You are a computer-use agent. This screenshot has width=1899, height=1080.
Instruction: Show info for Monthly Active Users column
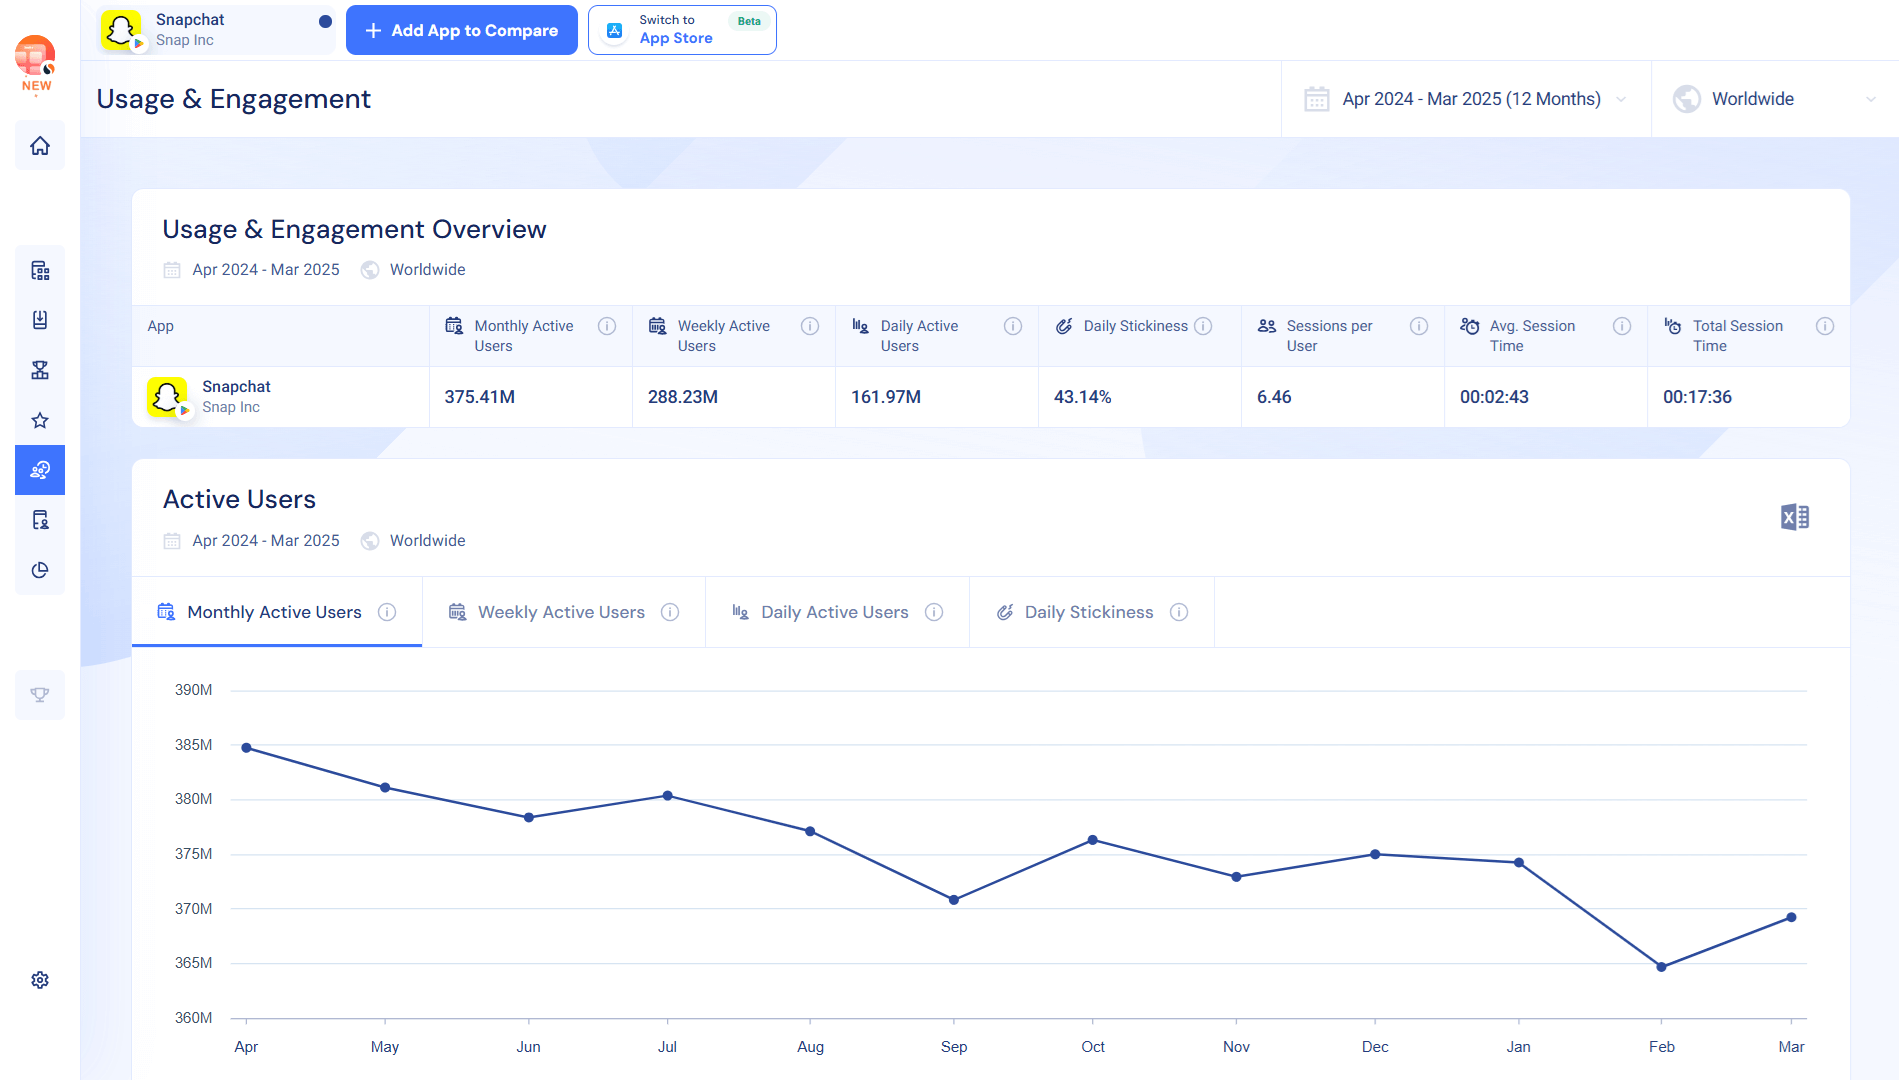click(x=607, y=326)
